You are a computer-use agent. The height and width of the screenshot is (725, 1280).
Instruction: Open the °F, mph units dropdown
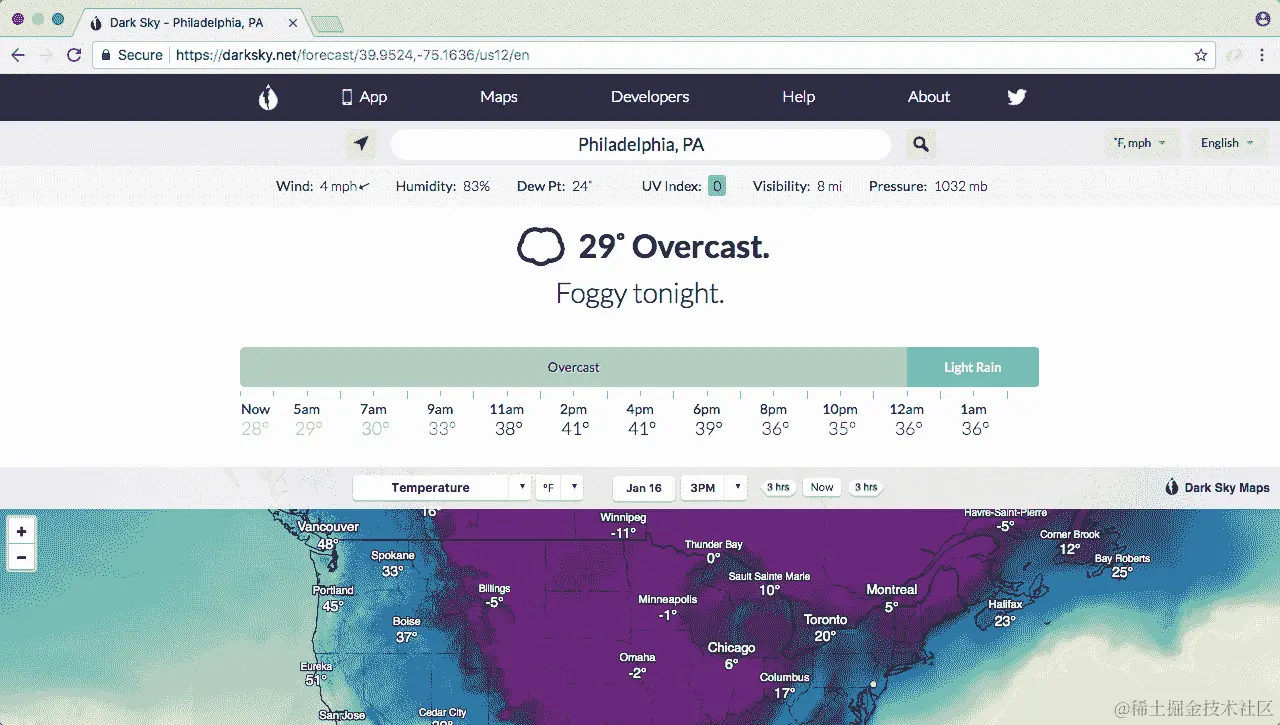1140,143
